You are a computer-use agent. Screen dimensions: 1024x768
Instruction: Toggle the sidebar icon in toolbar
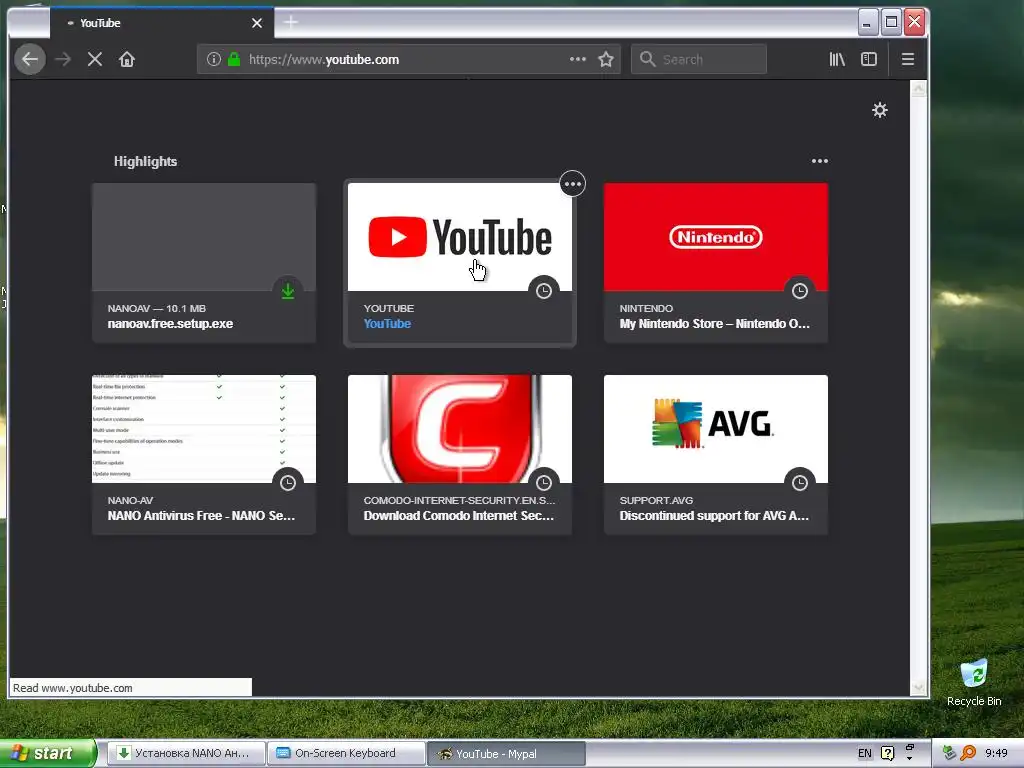[869, 59]
